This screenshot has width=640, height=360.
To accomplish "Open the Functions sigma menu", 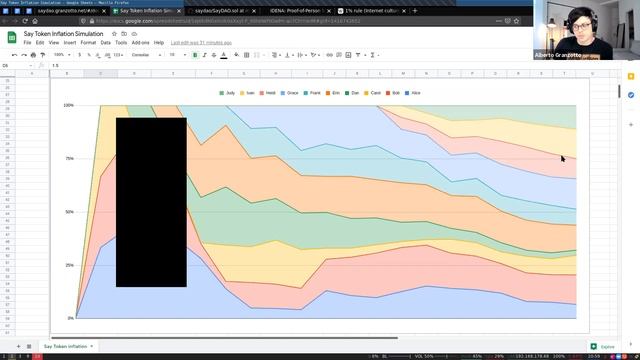I will coord(373,55).
